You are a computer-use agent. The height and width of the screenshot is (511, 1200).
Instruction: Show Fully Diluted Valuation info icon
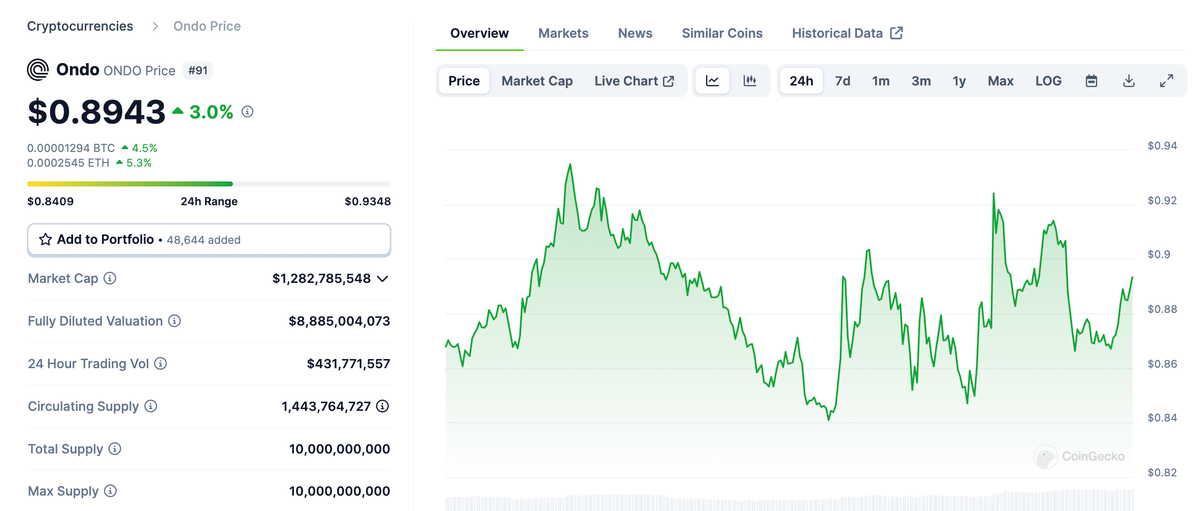point(174,321)
